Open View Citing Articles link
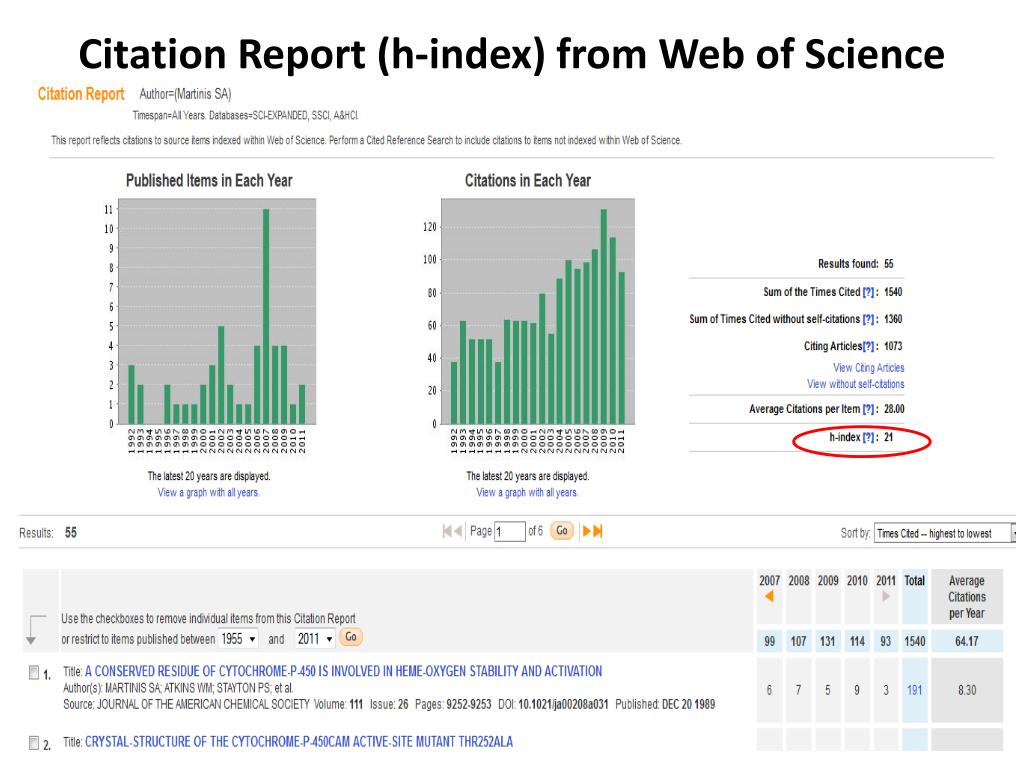1024x768 pixels. [x=869, y=368]
